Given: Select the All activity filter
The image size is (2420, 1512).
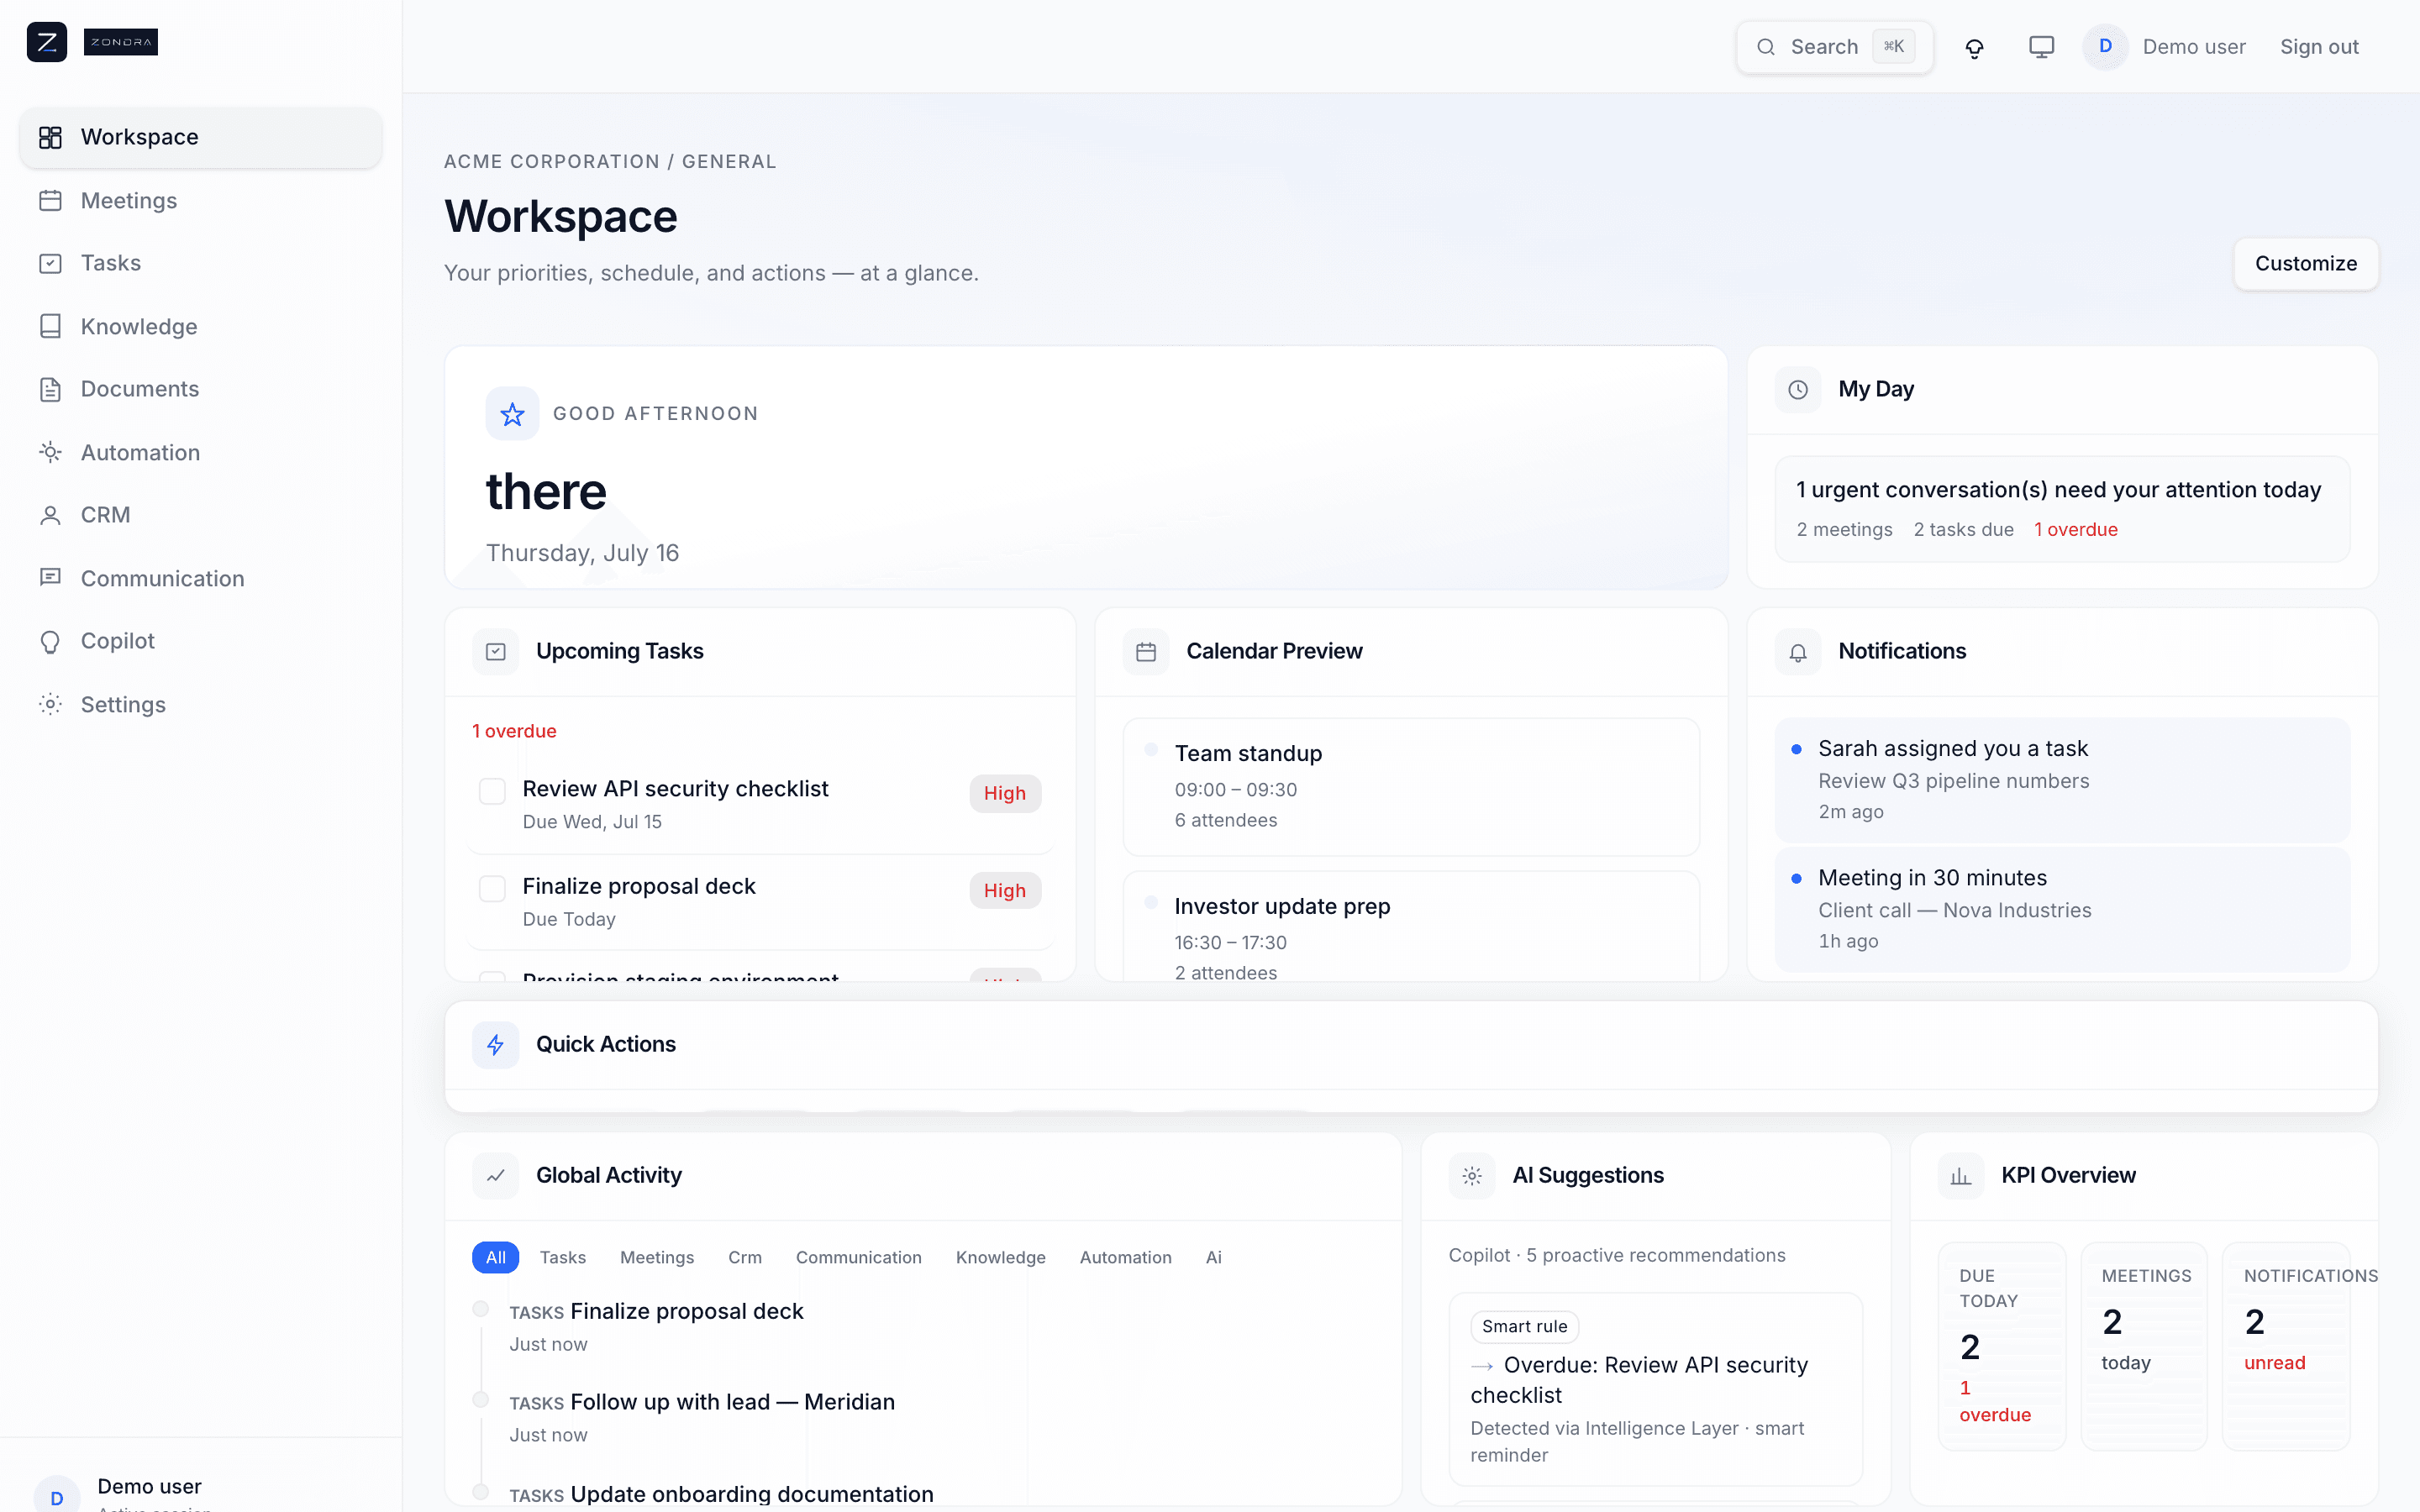Looking at the screenshot, I should tap(495, 1257).
